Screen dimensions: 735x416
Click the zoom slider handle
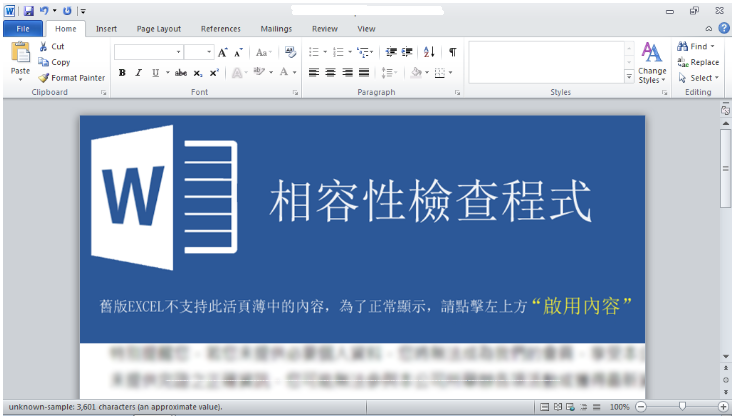(682, 406)
